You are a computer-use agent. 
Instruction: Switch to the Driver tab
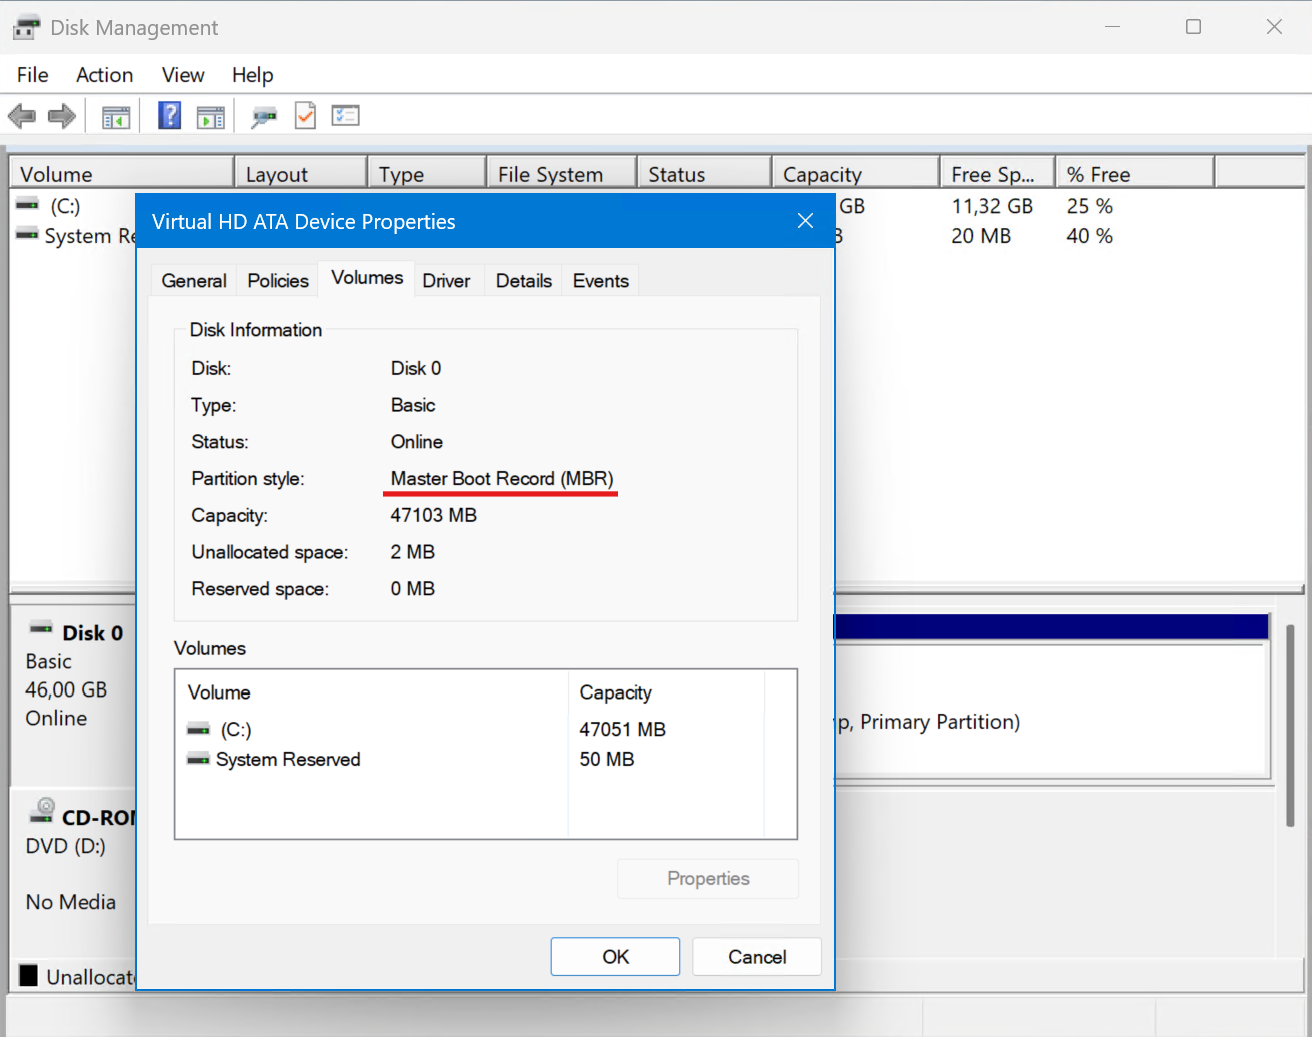pos(446,281)
